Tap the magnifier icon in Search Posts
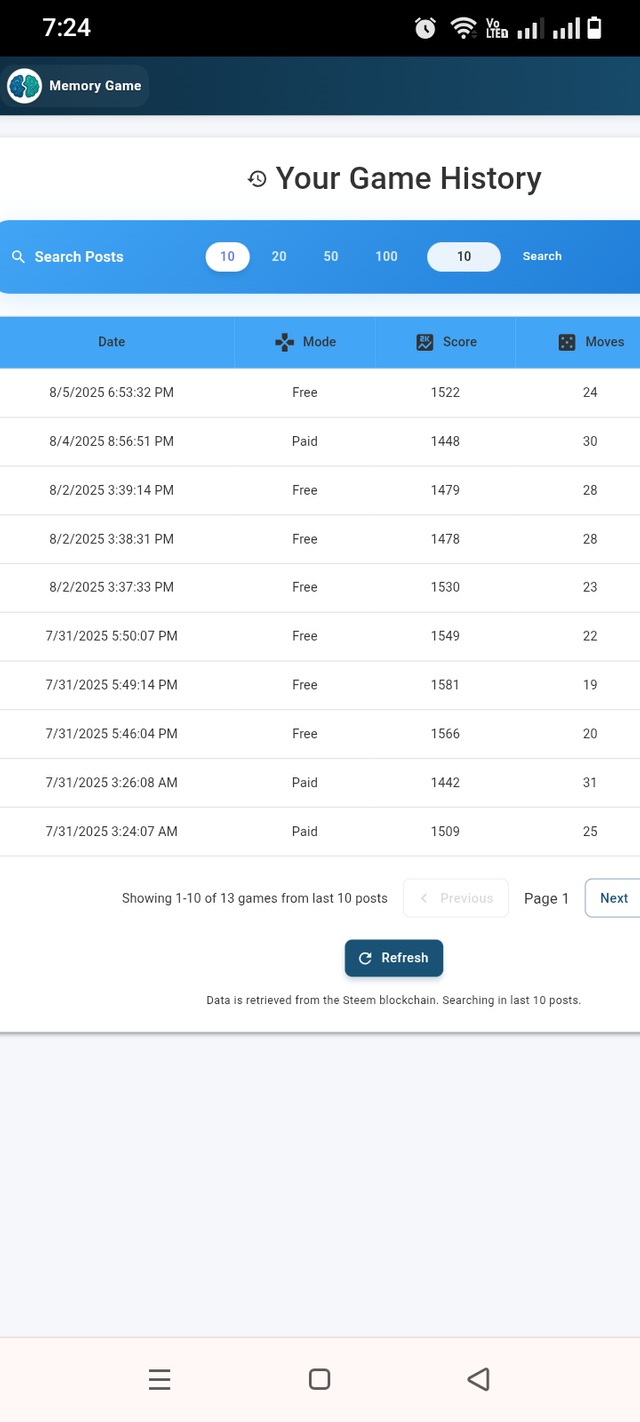640x1422 pixels. (x=18, y=257)
